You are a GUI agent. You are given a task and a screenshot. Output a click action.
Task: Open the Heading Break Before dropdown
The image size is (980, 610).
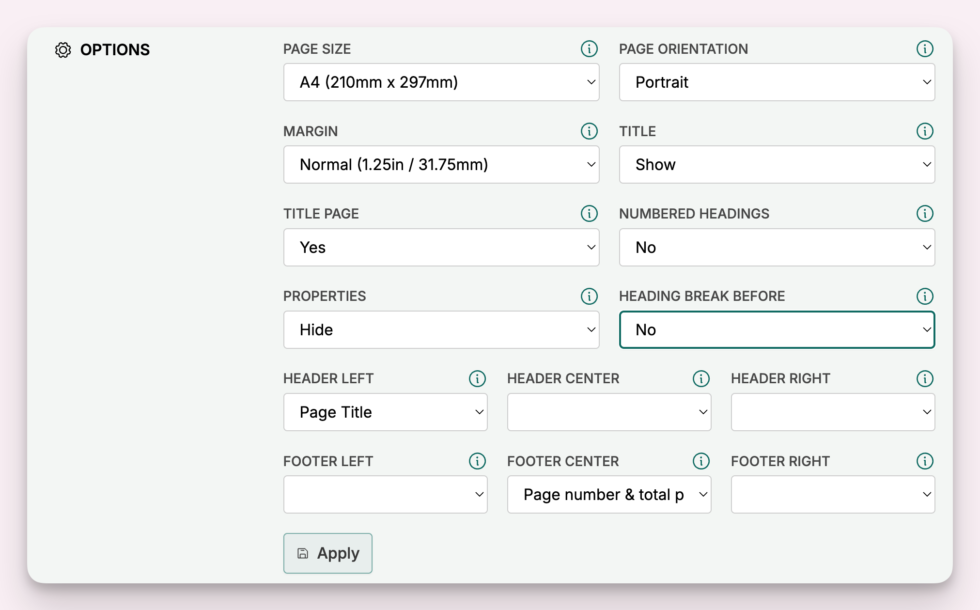click(777, 329)
